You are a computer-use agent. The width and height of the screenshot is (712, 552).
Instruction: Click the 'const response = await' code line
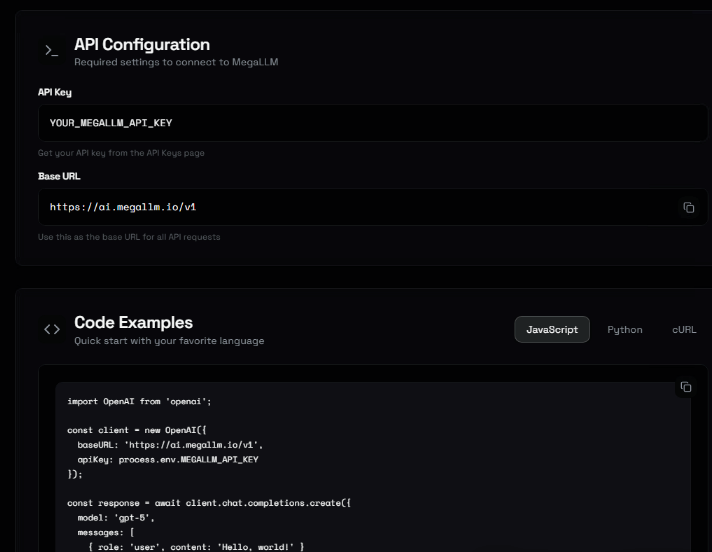coord(209,503)
